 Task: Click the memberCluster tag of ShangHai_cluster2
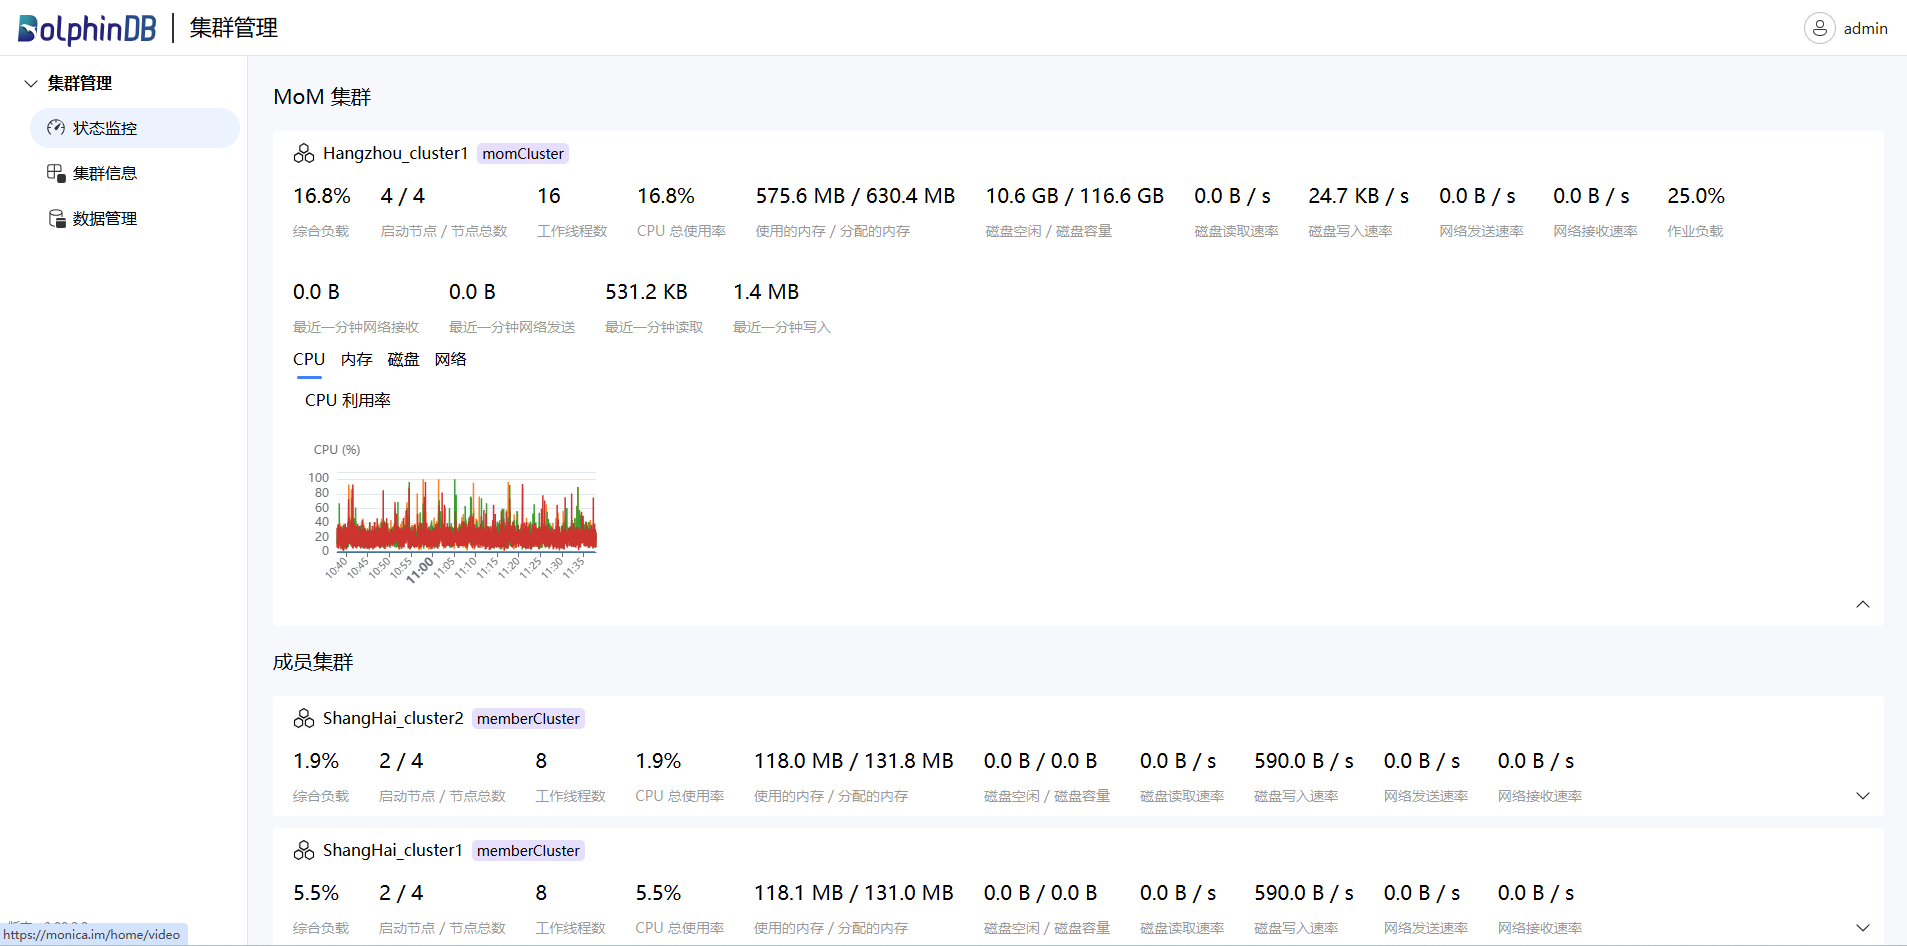point(528,718)
